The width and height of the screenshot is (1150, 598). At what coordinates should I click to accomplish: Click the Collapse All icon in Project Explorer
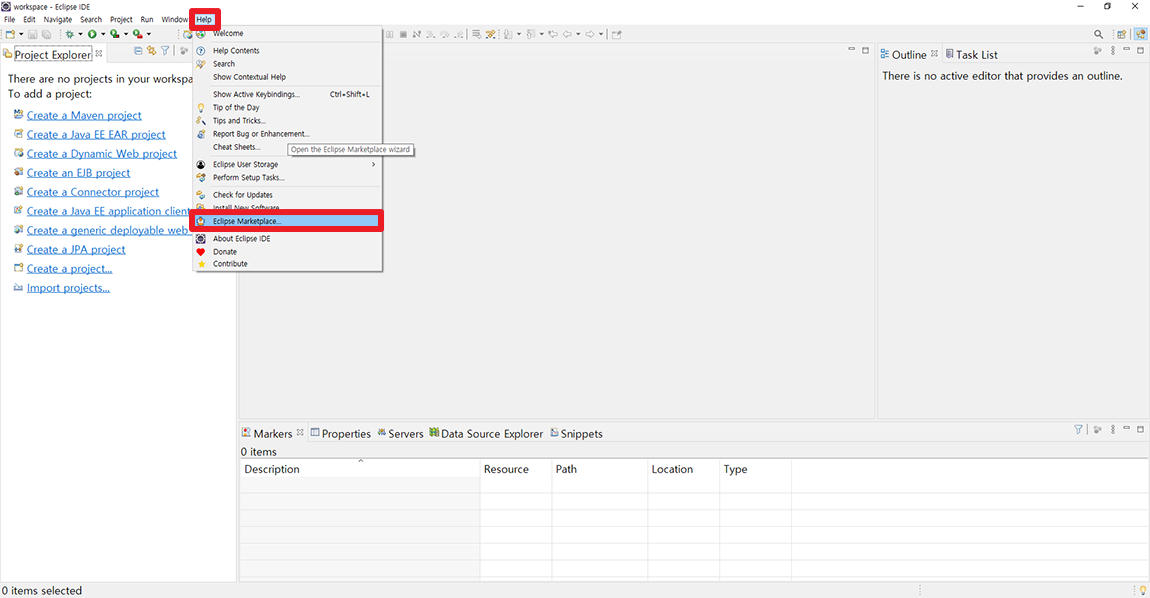point(138,51)
